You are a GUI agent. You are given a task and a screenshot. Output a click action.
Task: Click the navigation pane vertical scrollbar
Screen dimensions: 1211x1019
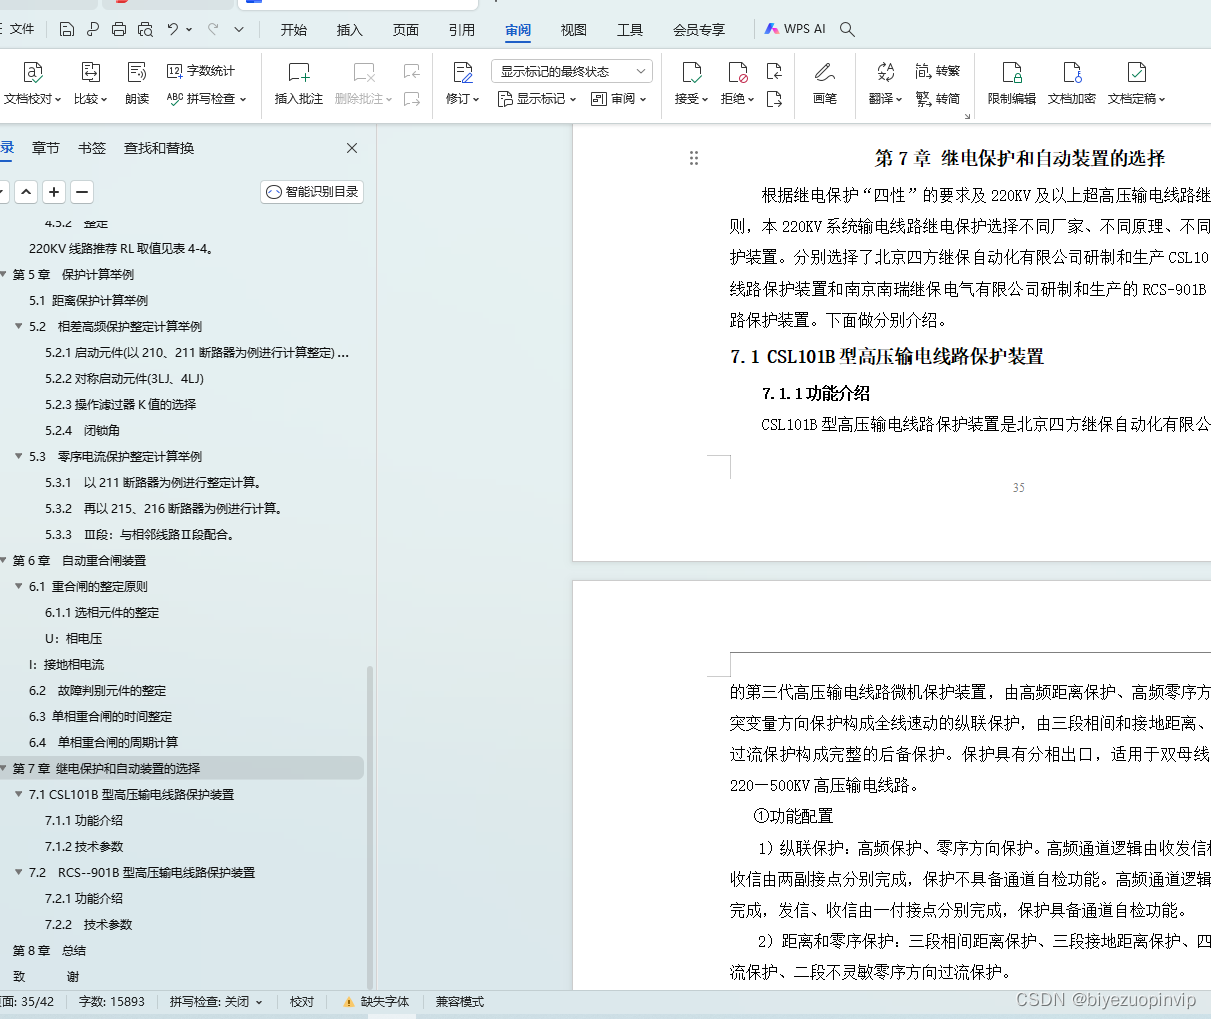(369, 826)
